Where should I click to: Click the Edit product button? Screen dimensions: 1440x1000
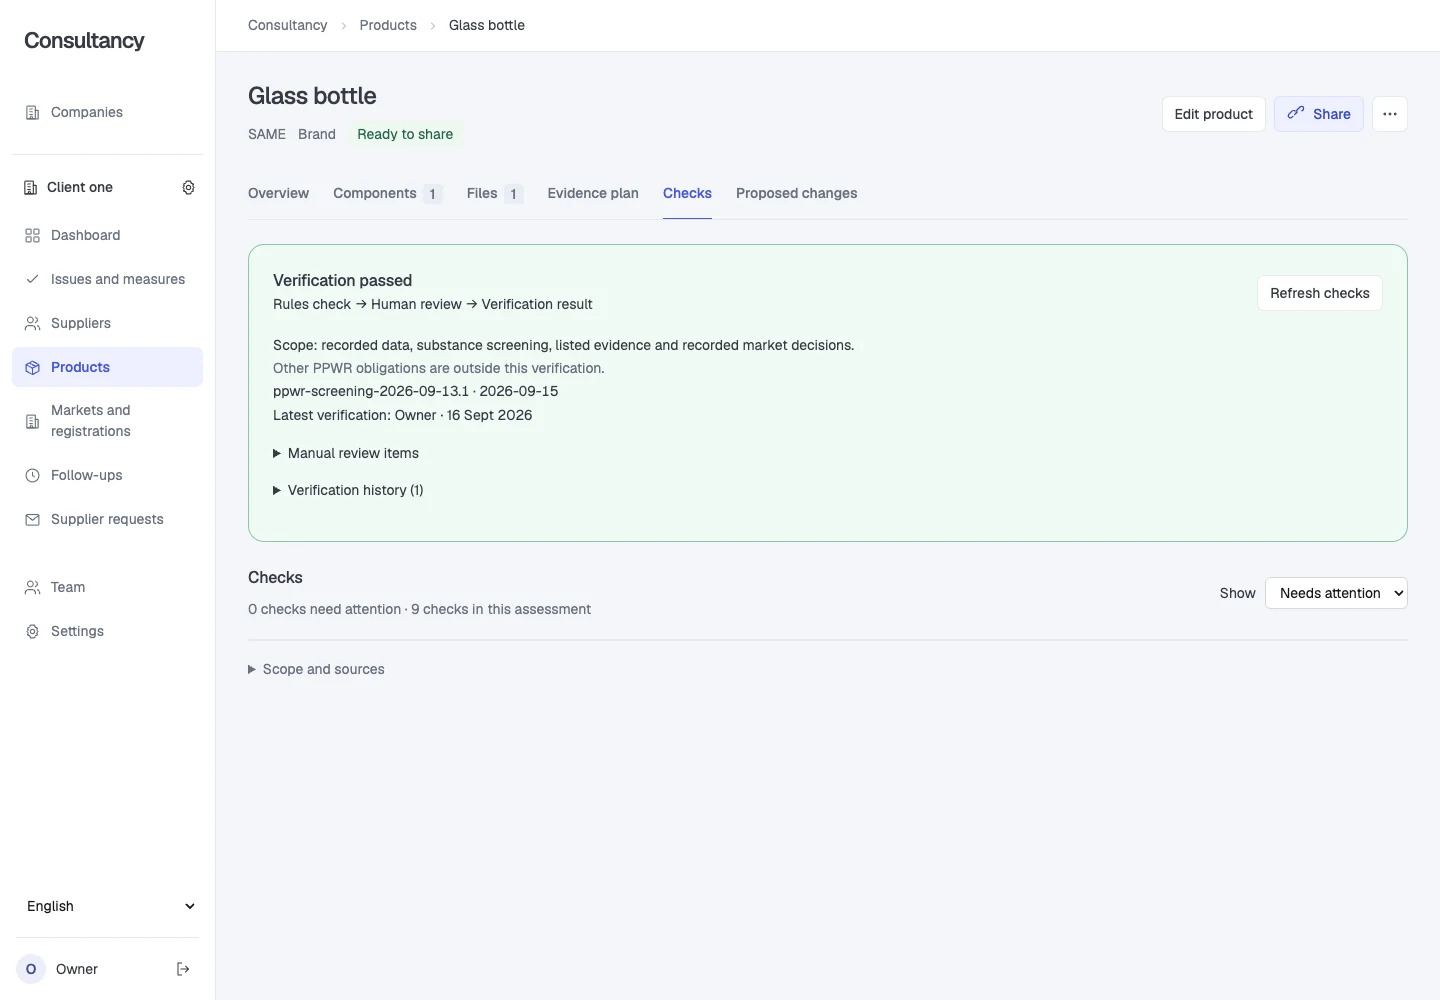tap(1213, 114)
